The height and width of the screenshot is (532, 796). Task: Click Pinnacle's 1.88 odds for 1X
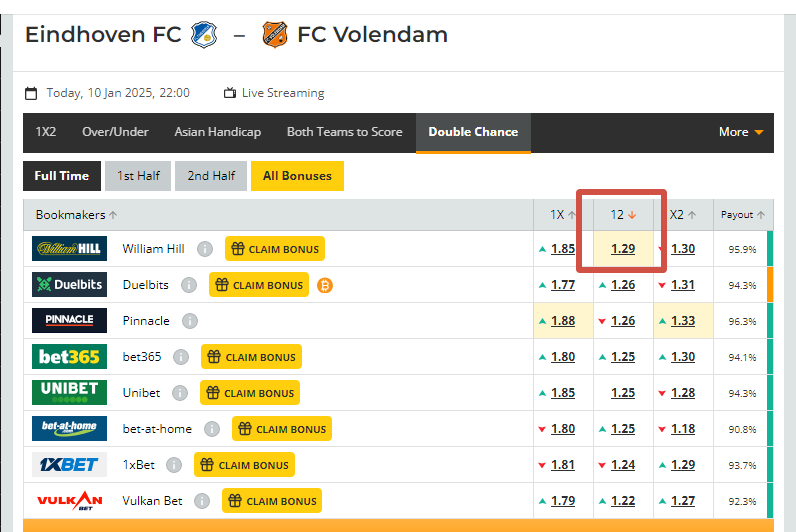[x=563, y=321]
